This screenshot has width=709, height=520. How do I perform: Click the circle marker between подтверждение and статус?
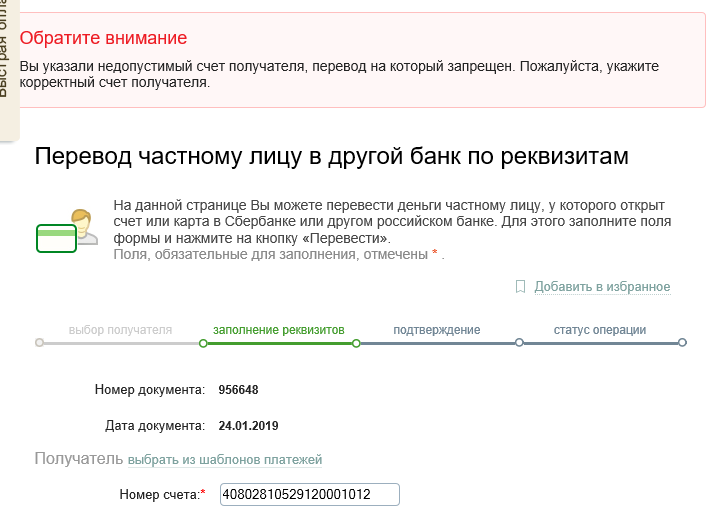pos(519,343)
